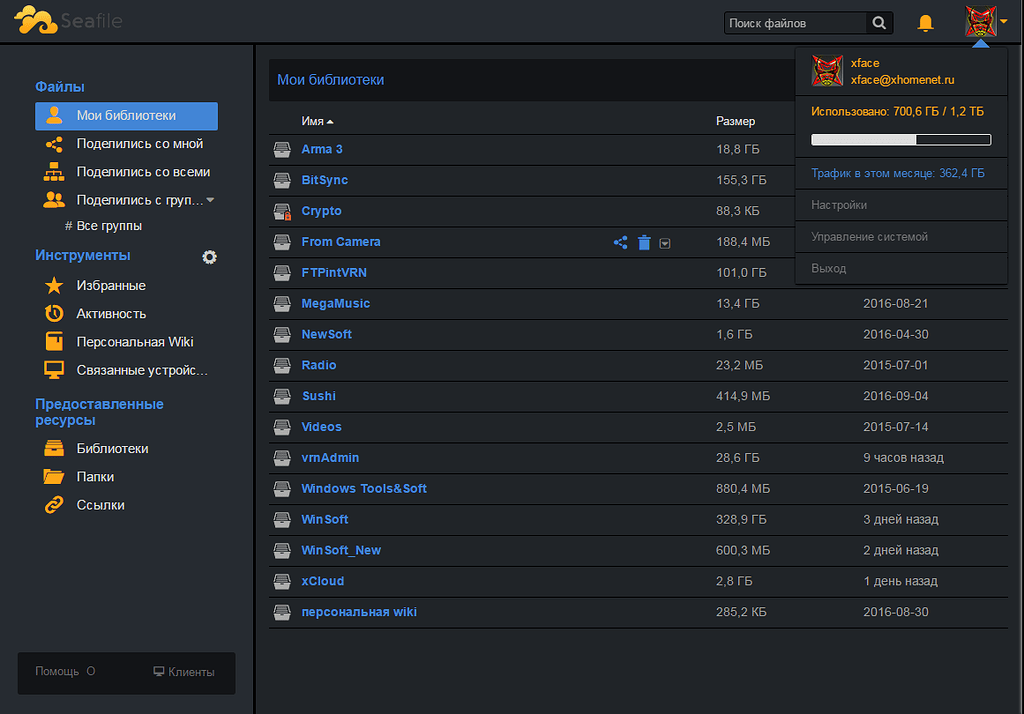Toggle user avatar menu arrow

coord(1004,22)
